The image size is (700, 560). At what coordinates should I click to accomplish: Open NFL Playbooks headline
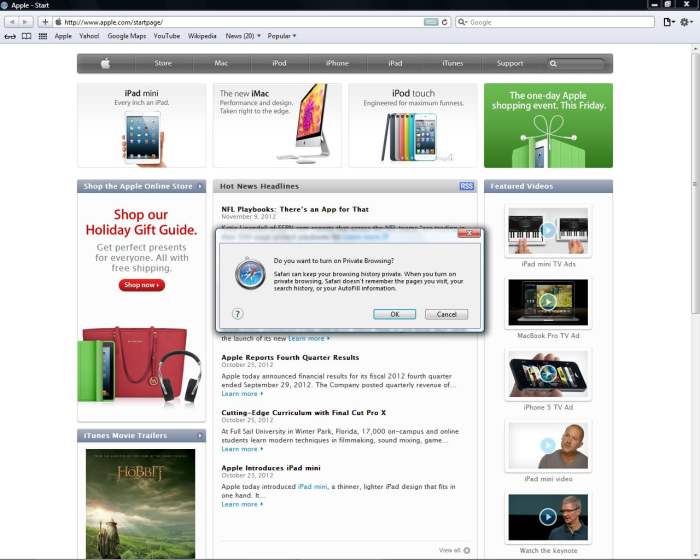point(295,209)
